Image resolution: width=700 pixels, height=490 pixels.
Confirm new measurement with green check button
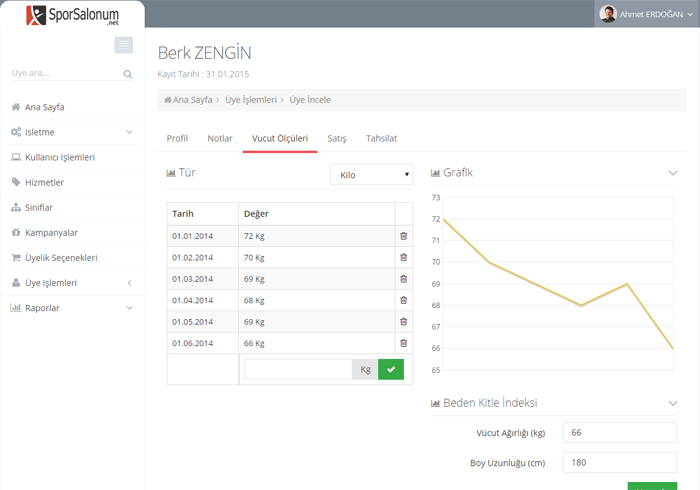click(391, 370)
